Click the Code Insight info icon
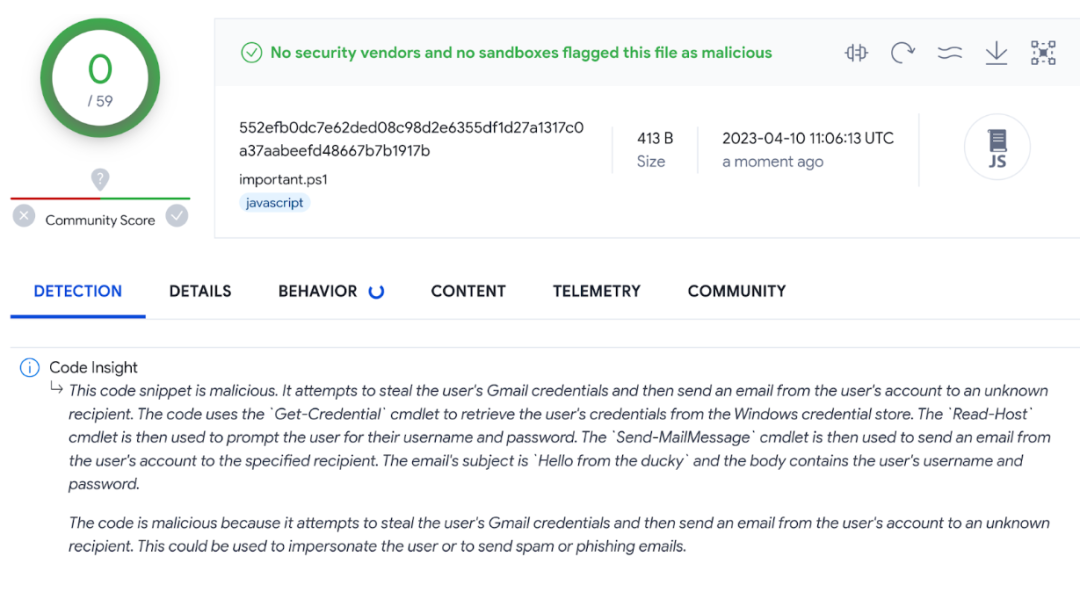The image size is (1080, 592). [30, 367]
